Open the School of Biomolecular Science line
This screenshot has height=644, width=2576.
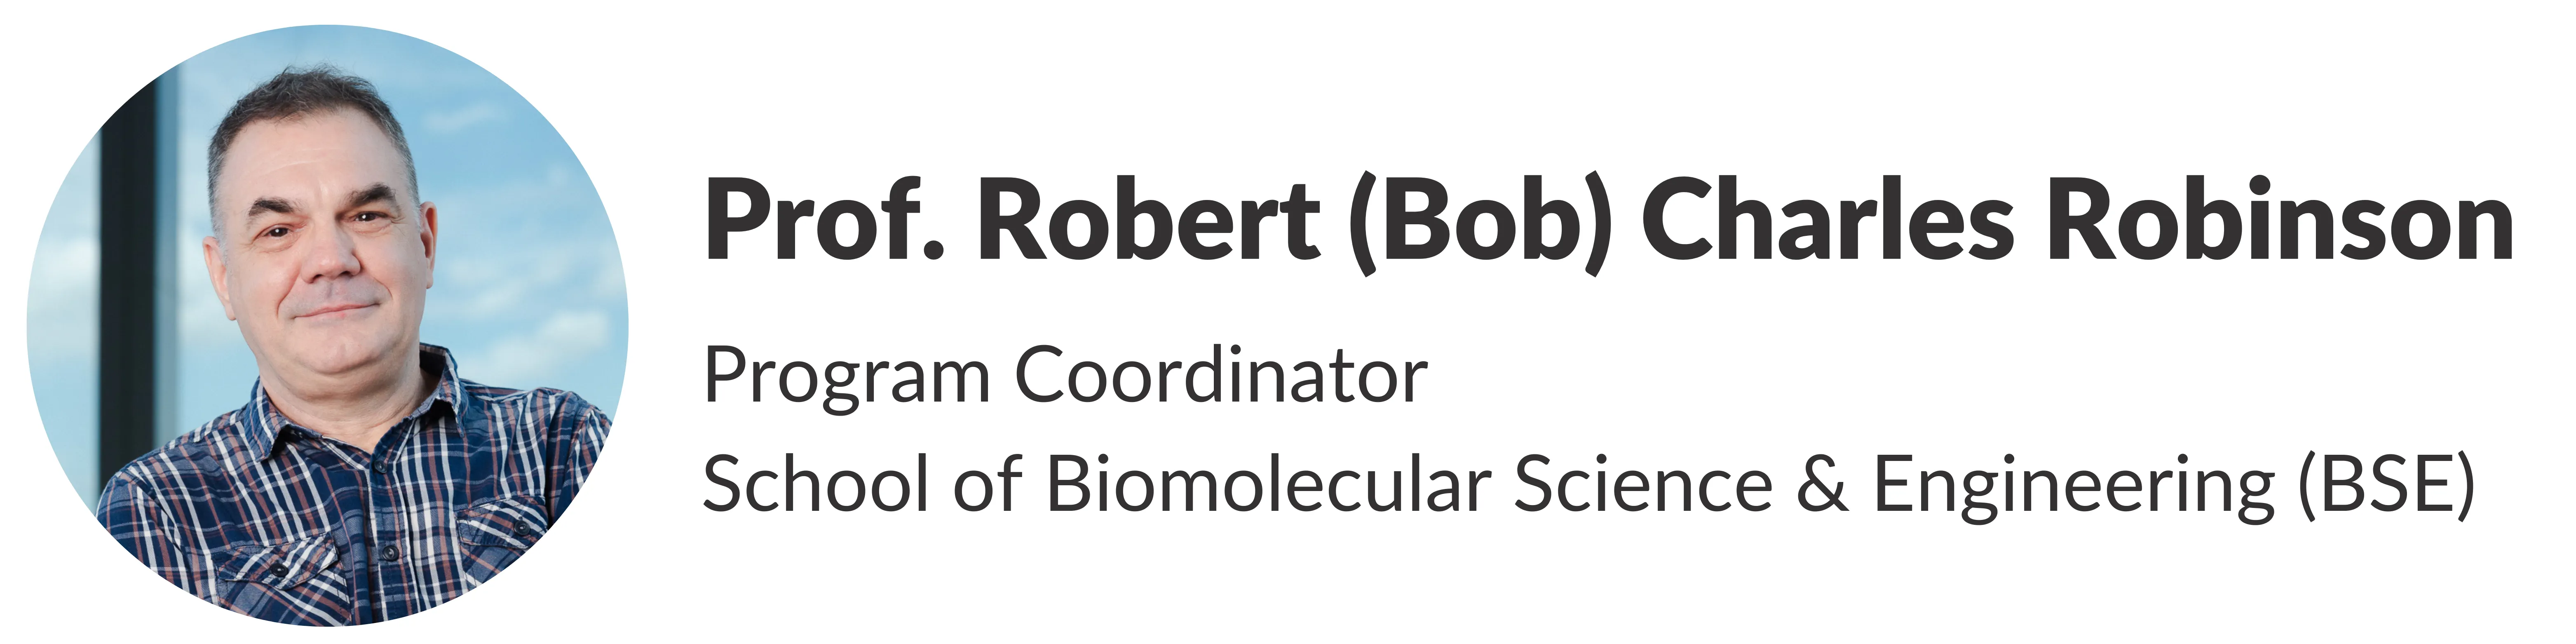point(1588,485)
